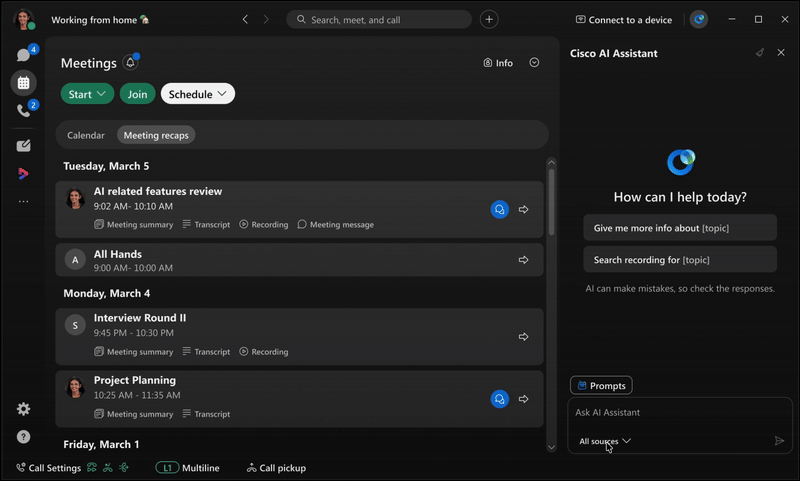This screenshot has width=800, height=481.
Task: Open the Messaging tab in sidebar
Action: (23, 55)
